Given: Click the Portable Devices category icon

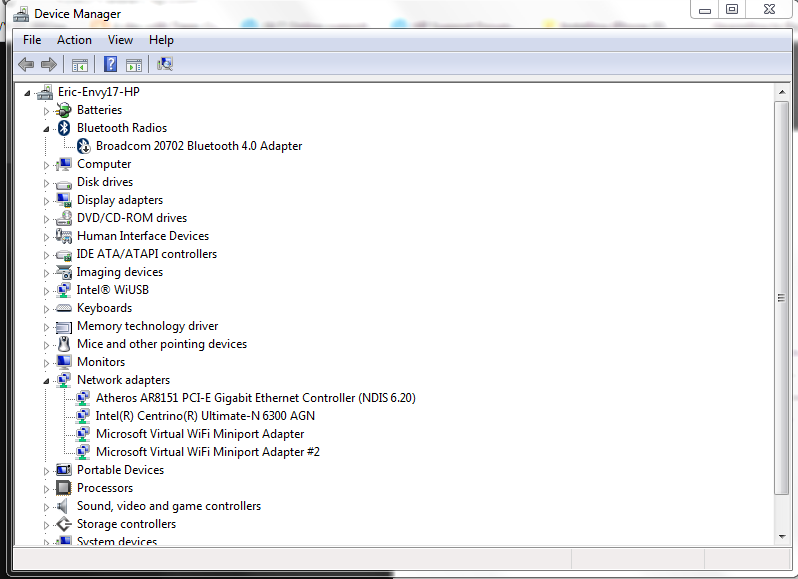Looking at the screenshot, I should (x=64, y=470).
